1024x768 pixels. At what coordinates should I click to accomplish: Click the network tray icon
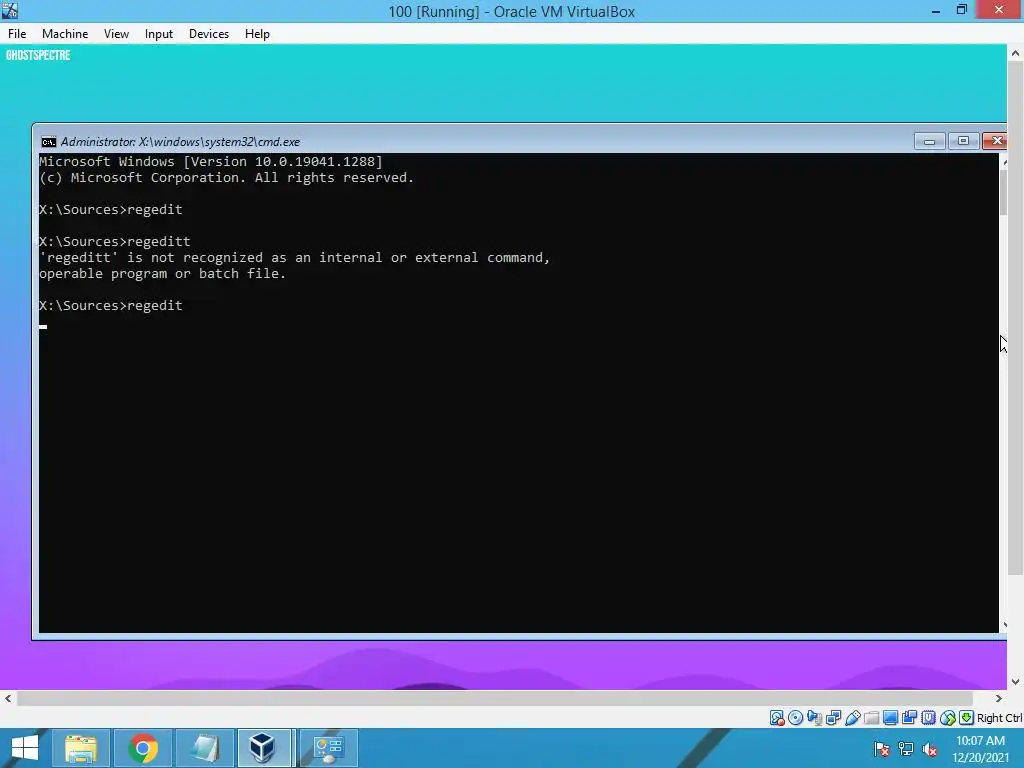click(906, 749)
